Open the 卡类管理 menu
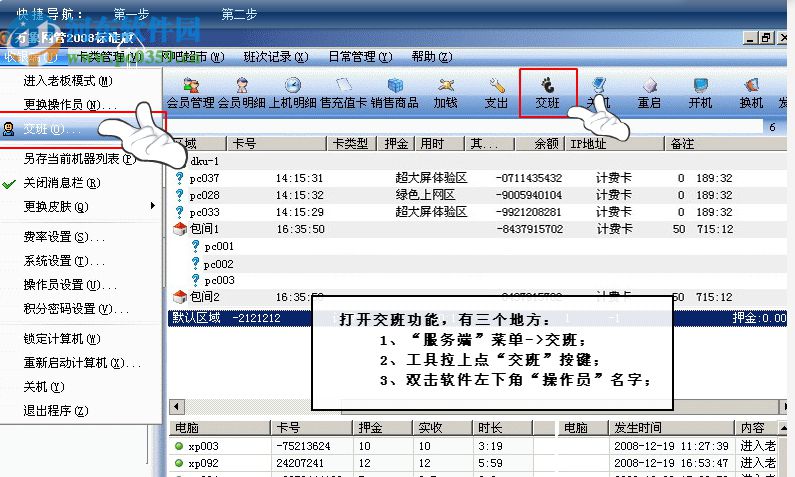Viewport: 795px width, 477px height. click(111, 57)
